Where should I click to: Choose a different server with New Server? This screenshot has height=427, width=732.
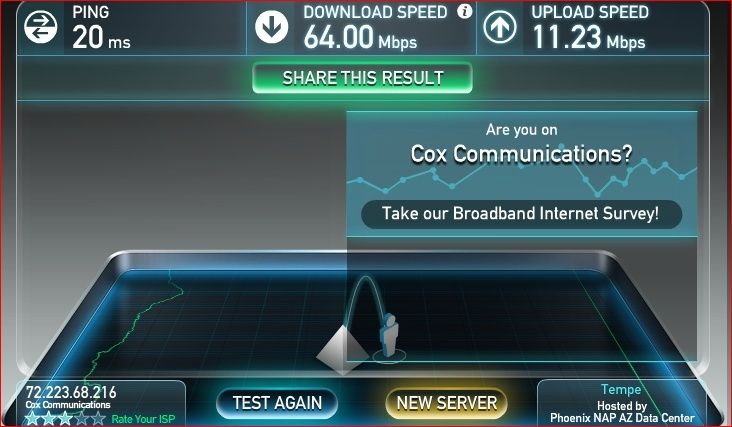tap(447, 403)
